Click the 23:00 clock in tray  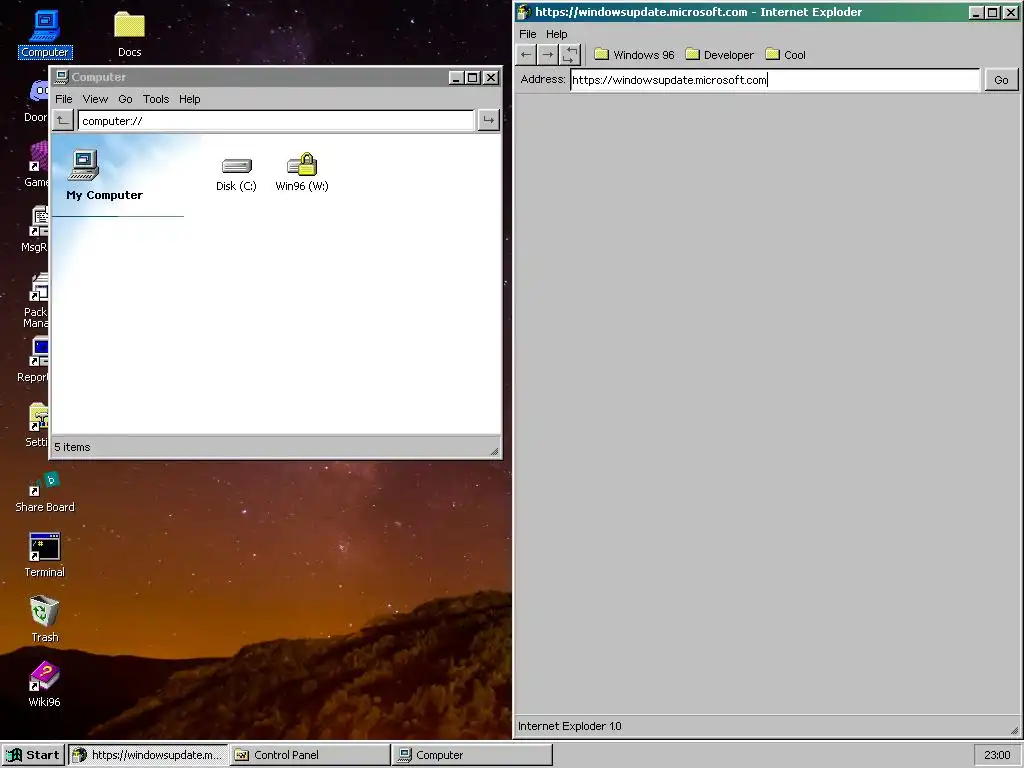point(997,755)
